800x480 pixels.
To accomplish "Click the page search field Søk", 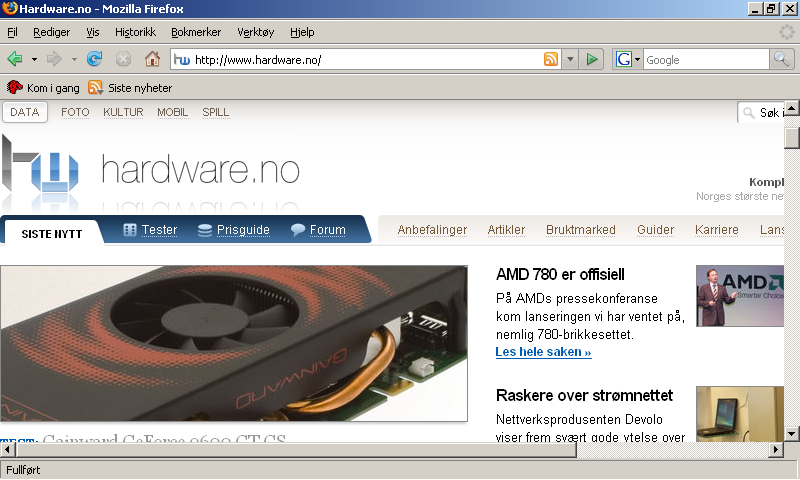I will [x=761, y=113].
